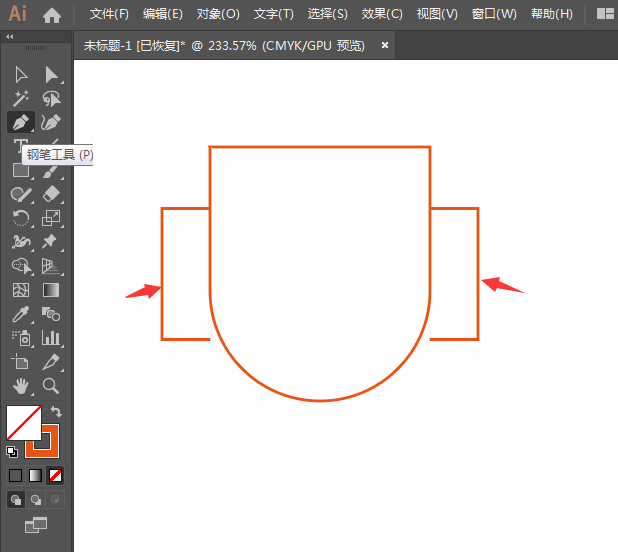Viewport: 618px width, 552px height.
Task: Collapse the tools panel with double arrows
Action: point(10,37)
